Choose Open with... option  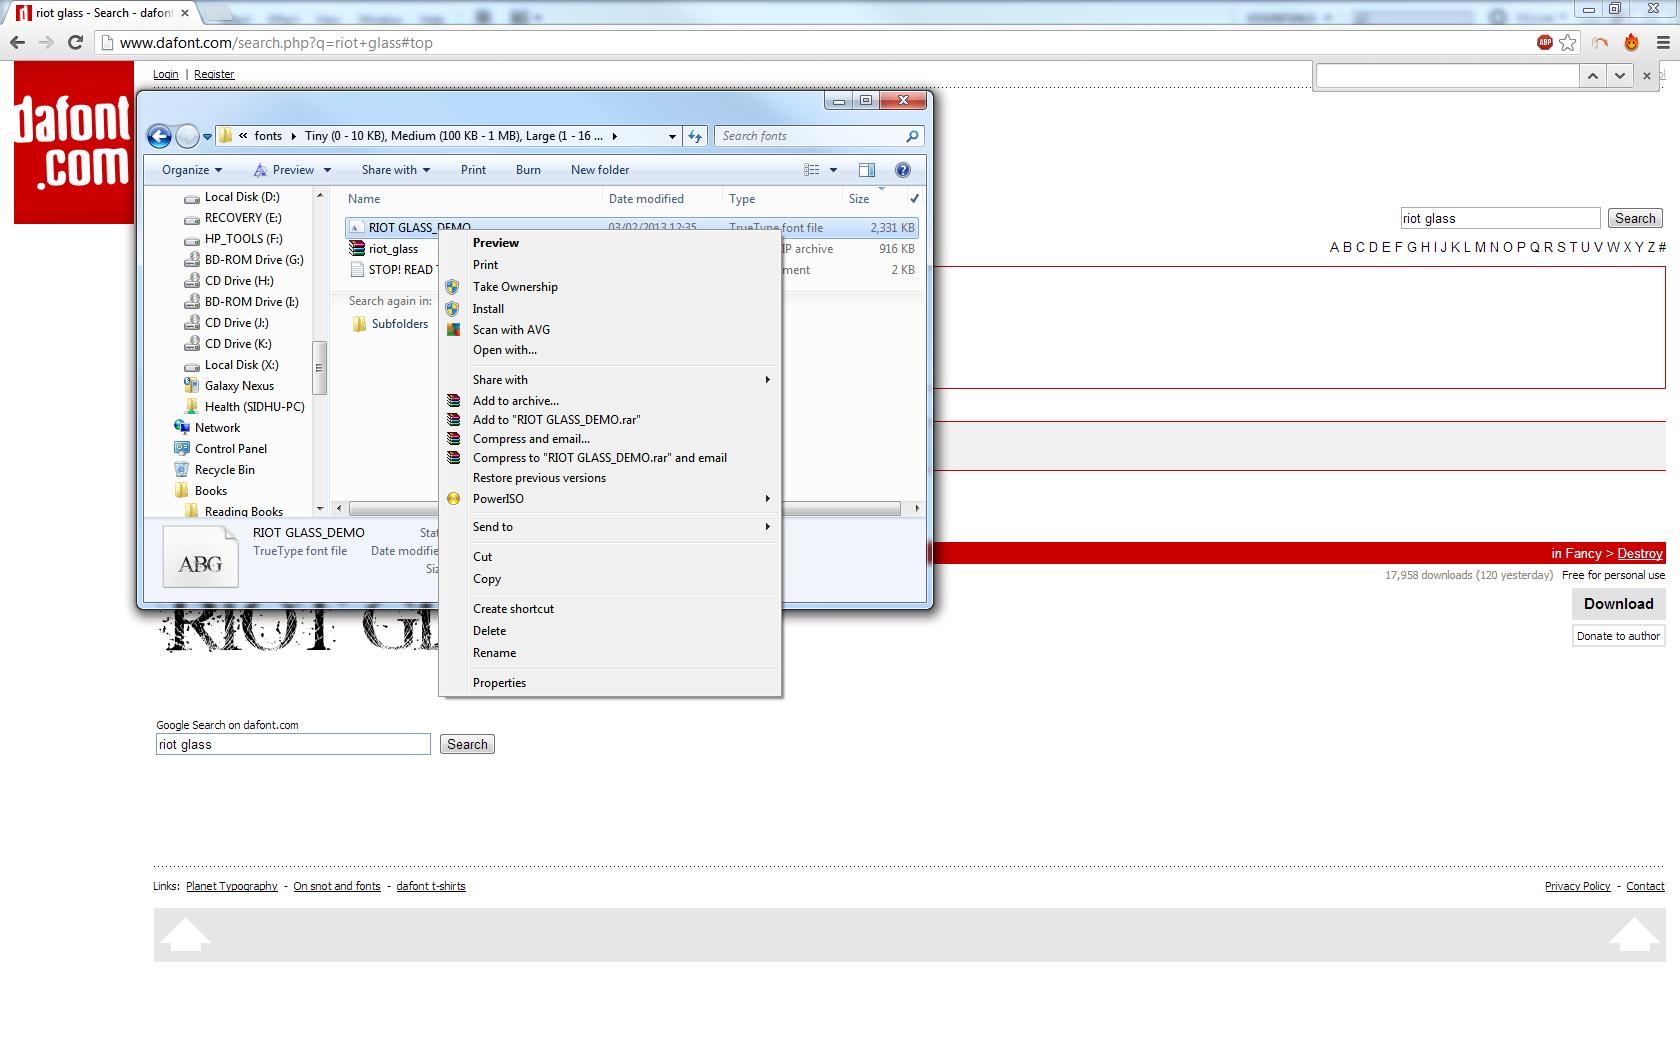point(505,350)
